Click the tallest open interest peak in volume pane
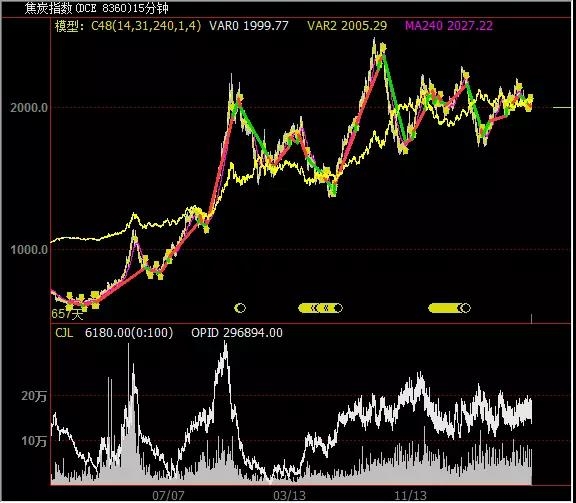Screen dimensions: 576x503 coord(225,345)
